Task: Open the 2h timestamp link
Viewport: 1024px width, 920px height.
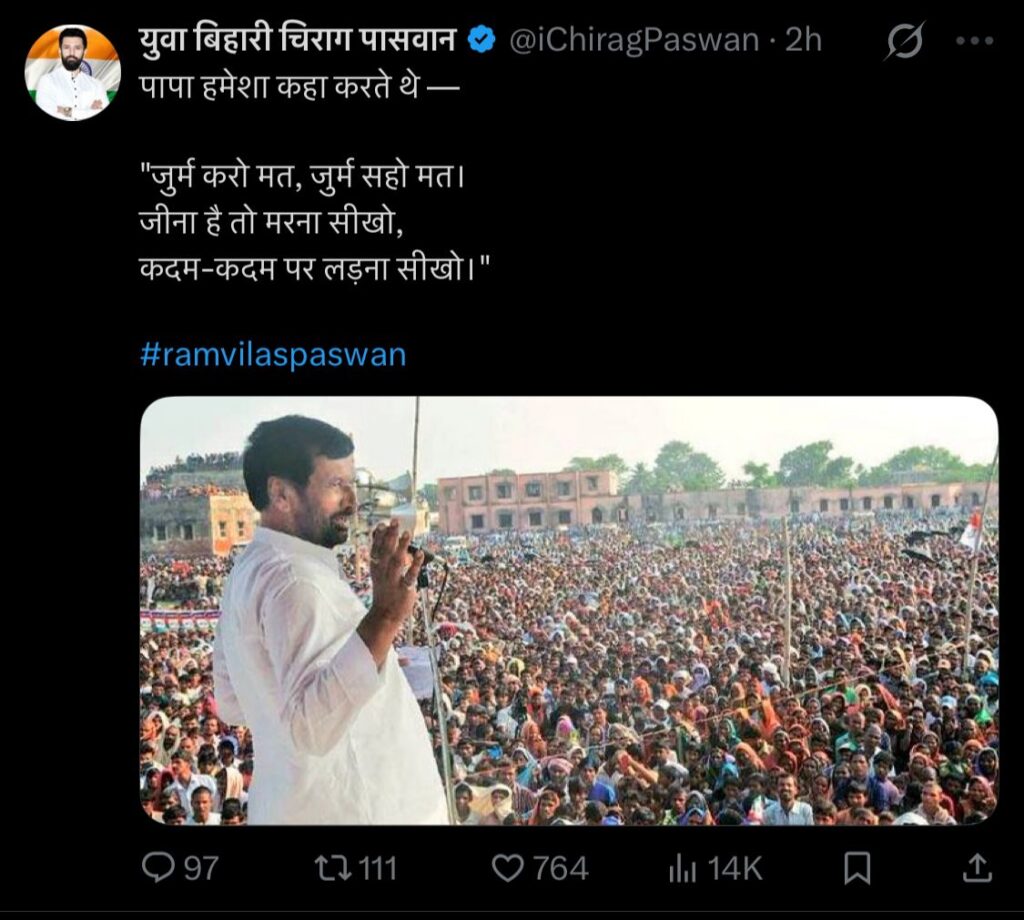Action: pos(803,41)
